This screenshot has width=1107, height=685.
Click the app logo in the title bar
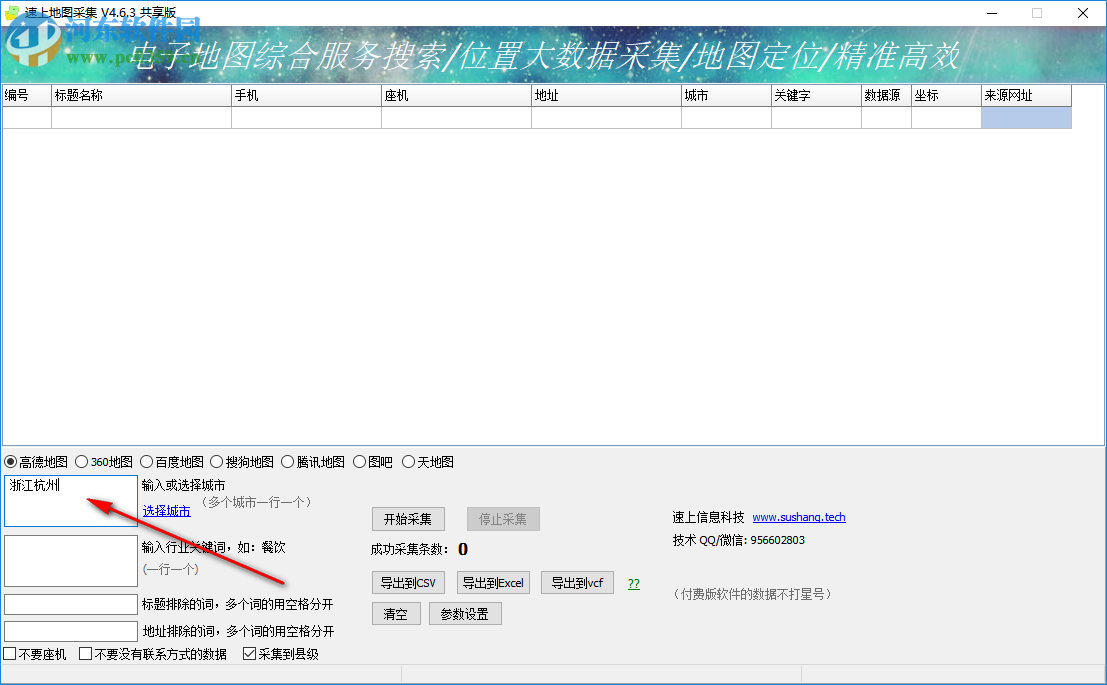12,13
